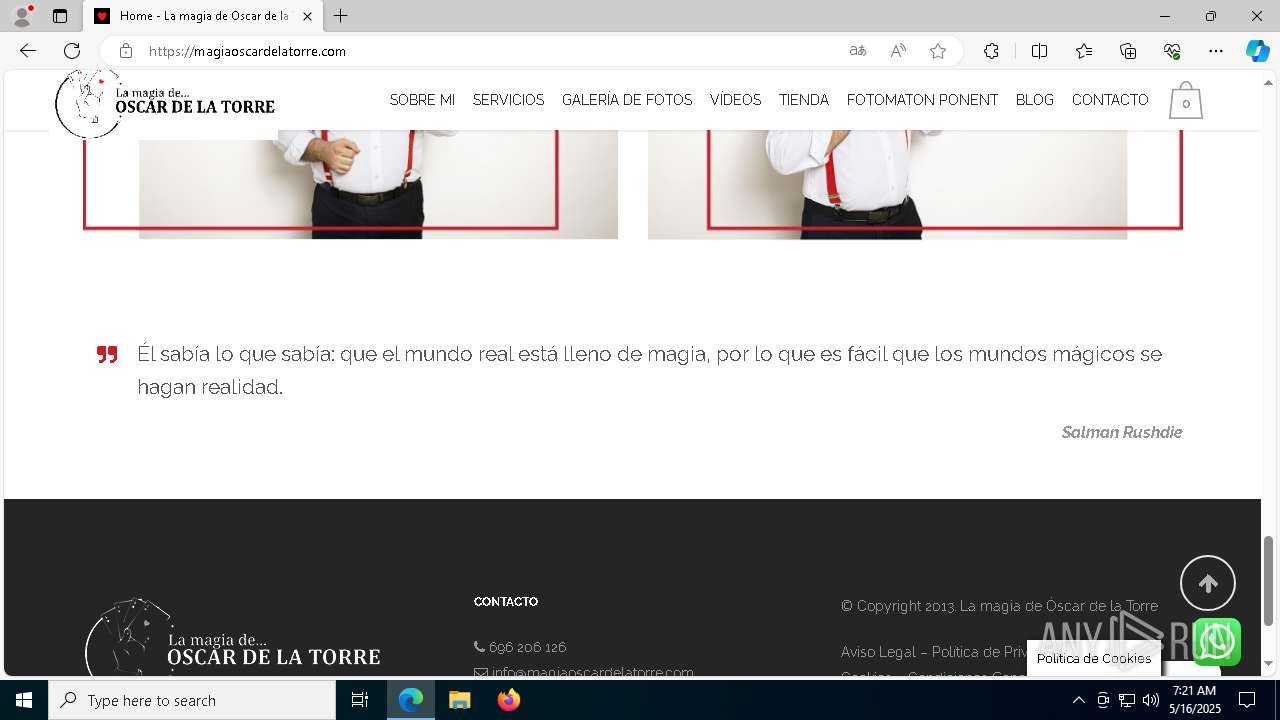Open the WhatsApp chat icon
Image resolution: width=1280 pixels, height=720 pixels.
pos(1216,641)
